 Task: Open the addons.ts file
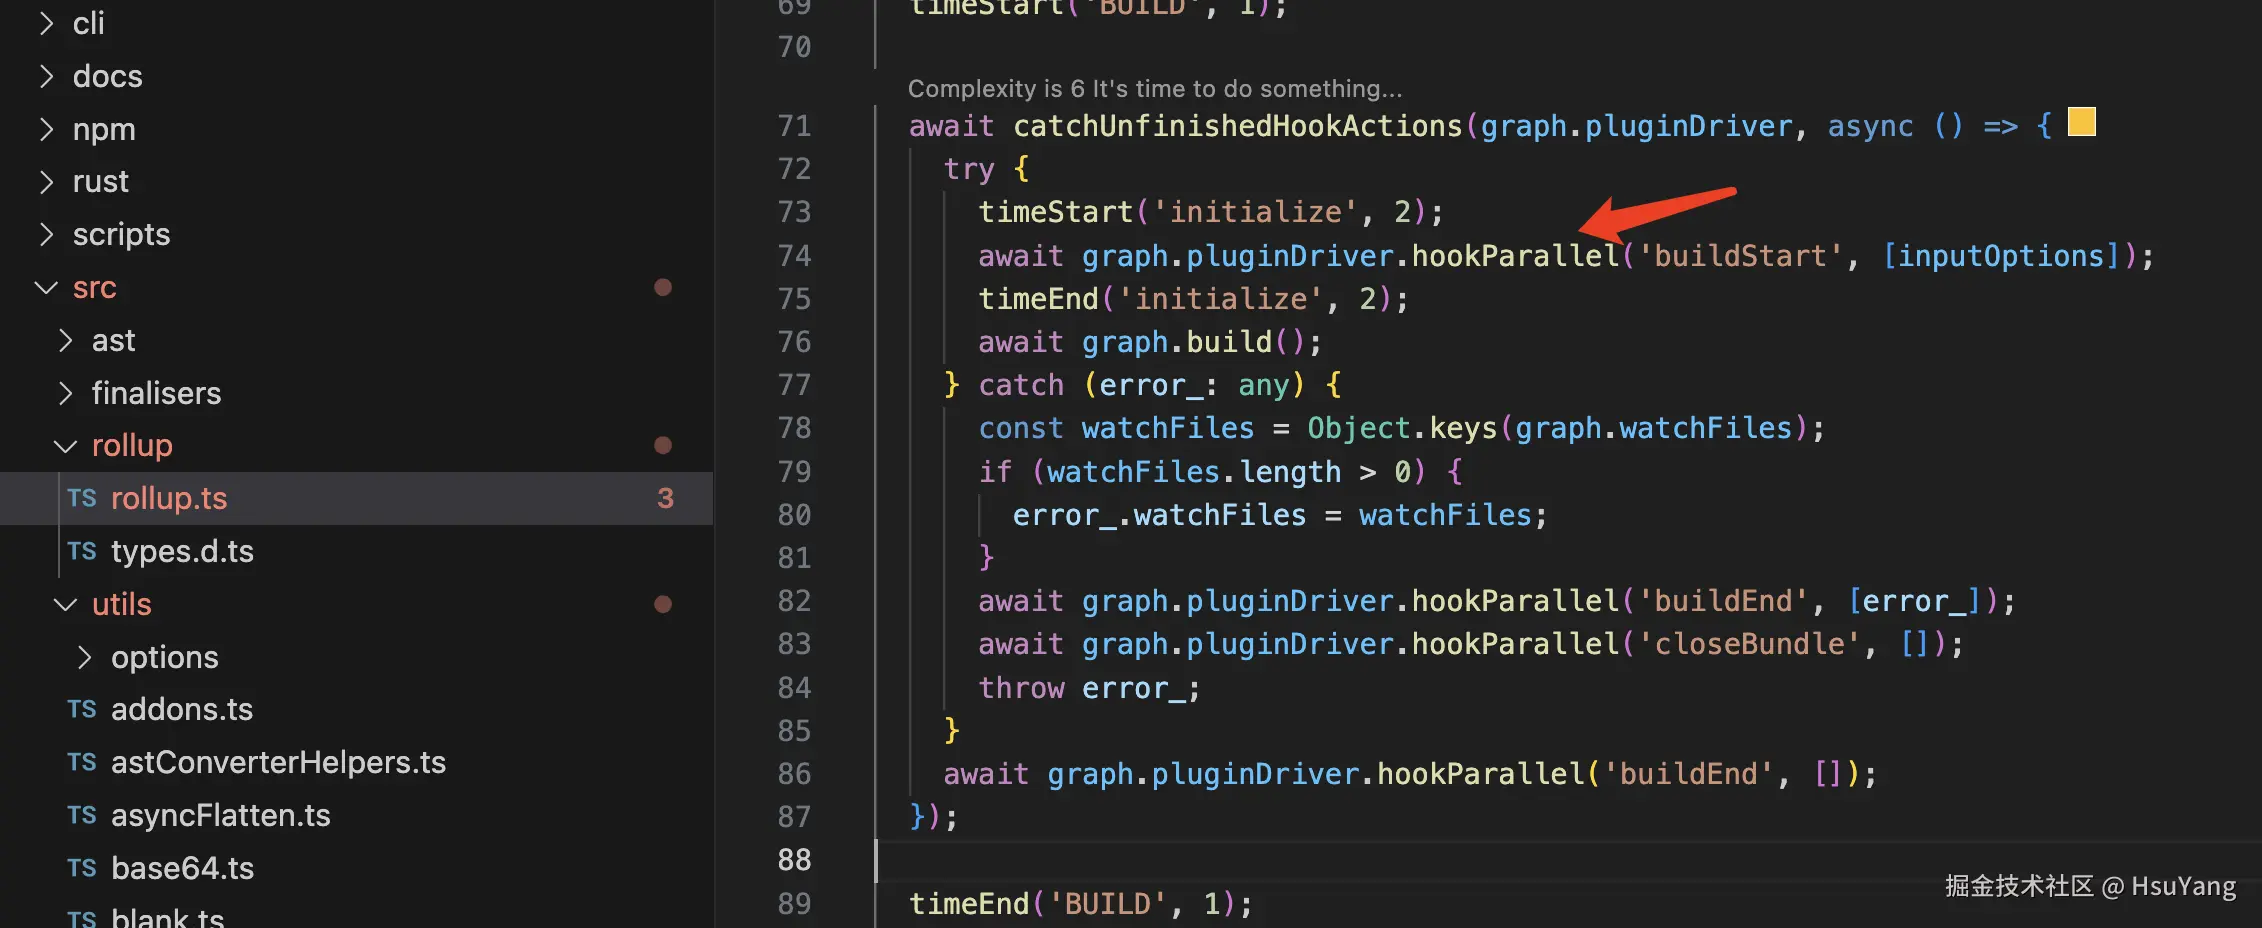pos(182,709)
